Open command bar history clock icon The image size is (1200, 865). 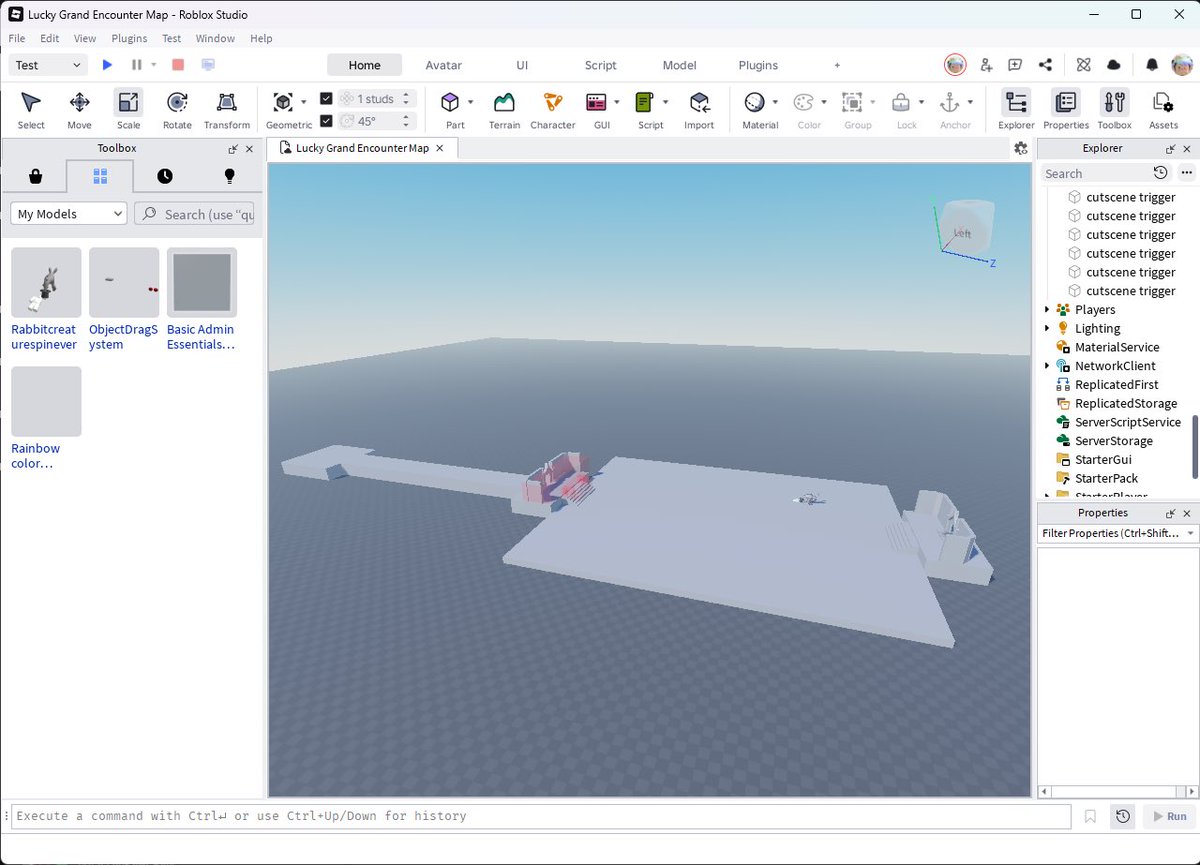1123,816
